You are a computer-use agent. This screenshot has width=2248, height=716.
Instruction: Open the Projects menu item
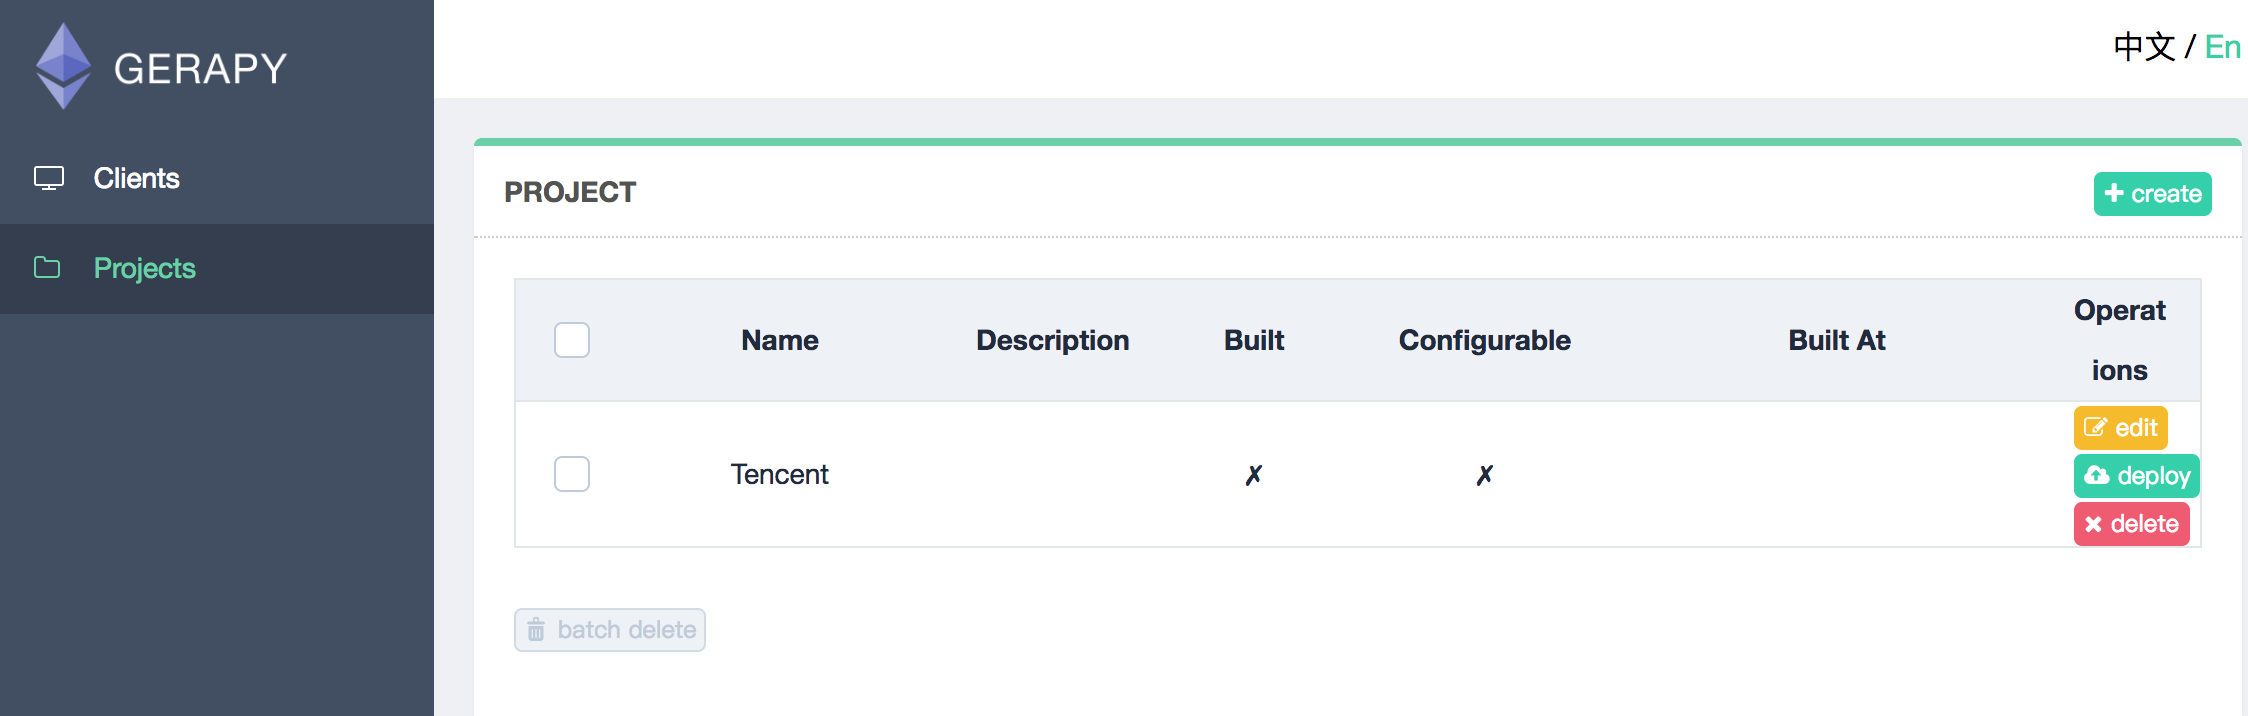pyautogui.click(x=144, y=268)
